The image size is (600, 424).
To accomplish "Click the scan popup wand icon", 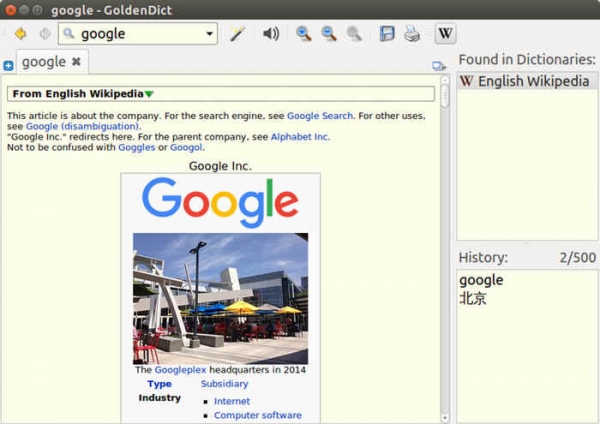I will click(237, 34).
